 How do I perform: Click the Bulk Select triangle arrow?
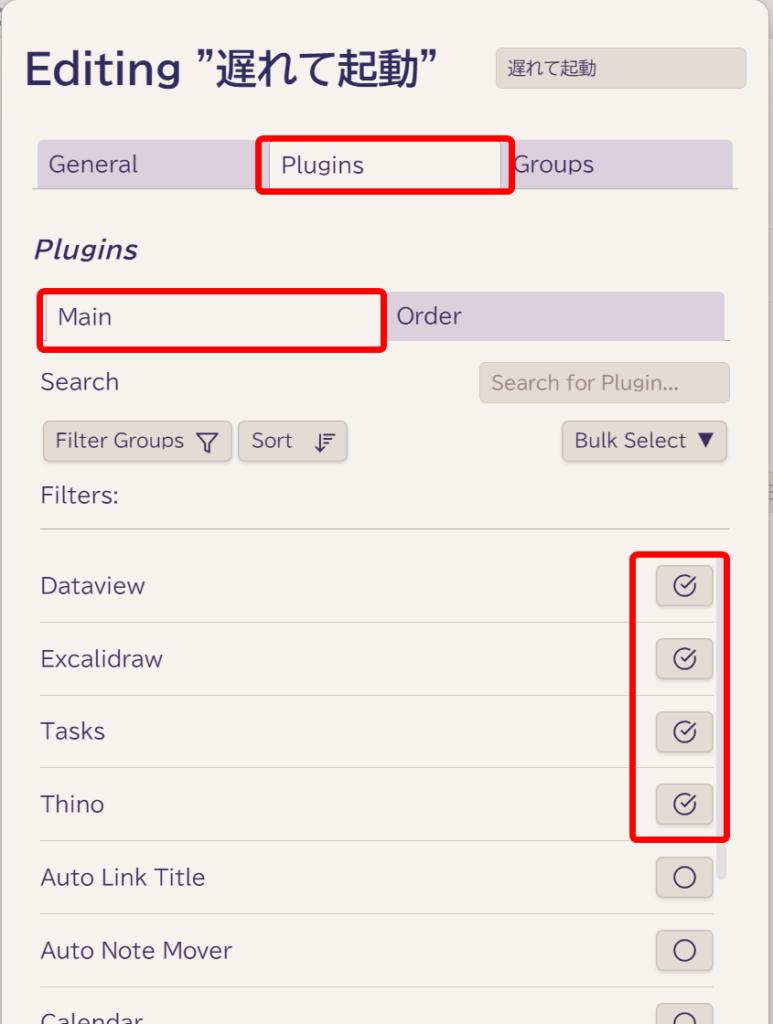pyautogui.click(x=705, y=440)
